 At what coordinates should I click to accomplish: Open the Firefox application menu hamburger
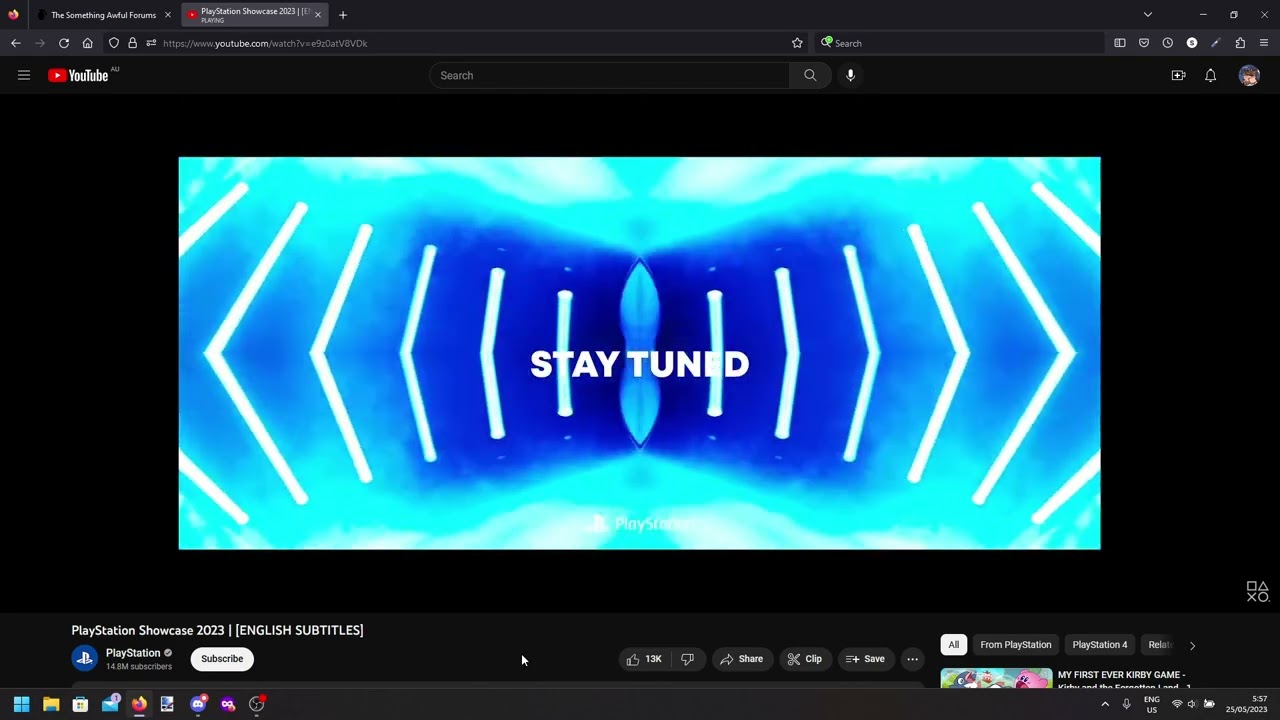(1264, 43)
